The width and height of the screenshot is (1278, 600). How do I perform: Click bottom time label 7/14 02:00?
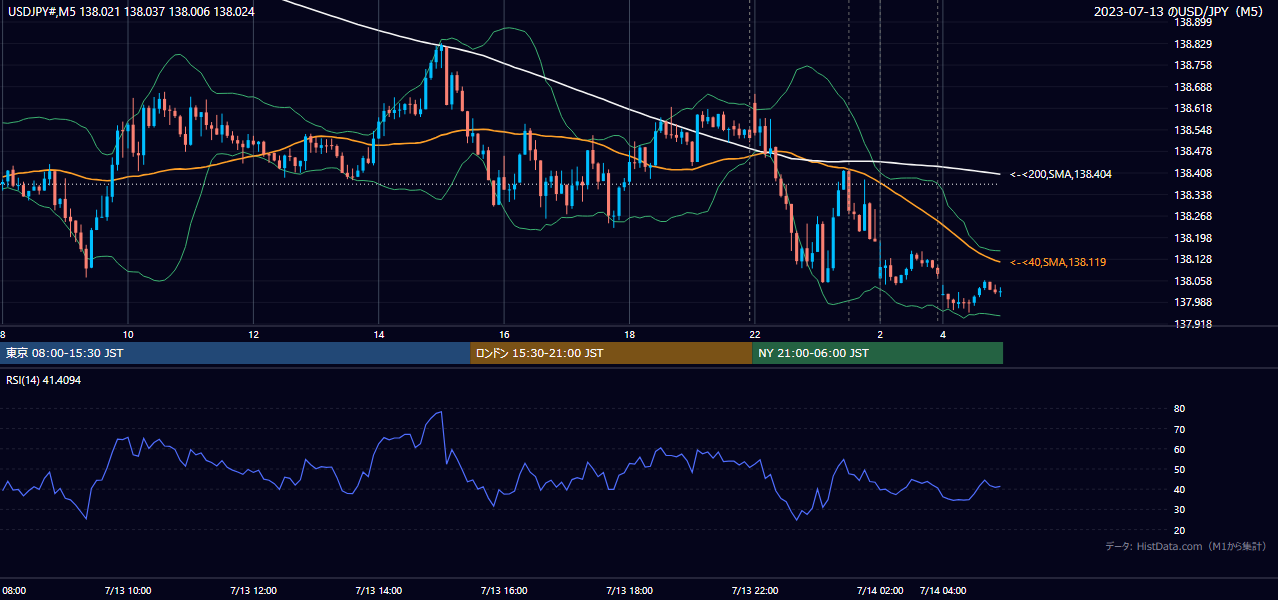point(881,590)
